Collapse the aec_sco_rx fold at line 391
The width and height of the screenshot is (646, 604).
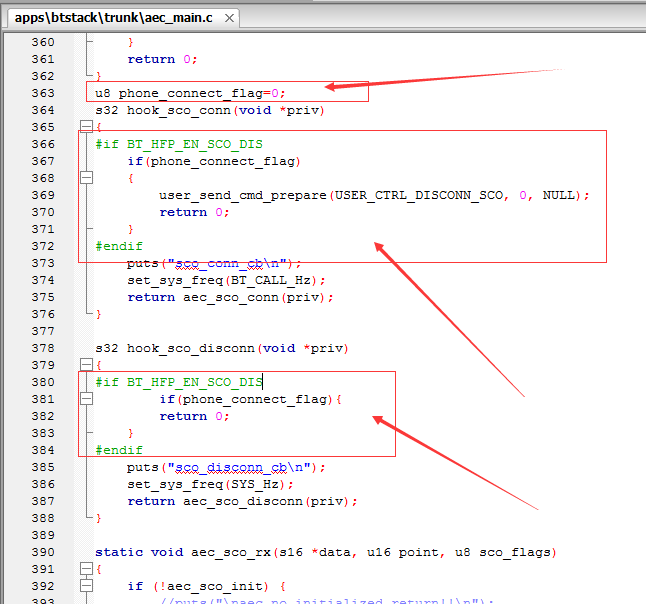click(87, 569)
